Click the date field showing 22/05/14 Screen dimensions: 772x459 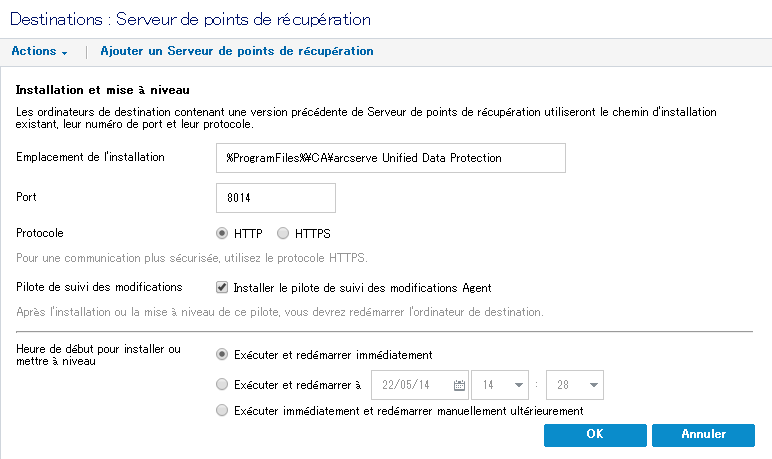(x=410, y=385)
